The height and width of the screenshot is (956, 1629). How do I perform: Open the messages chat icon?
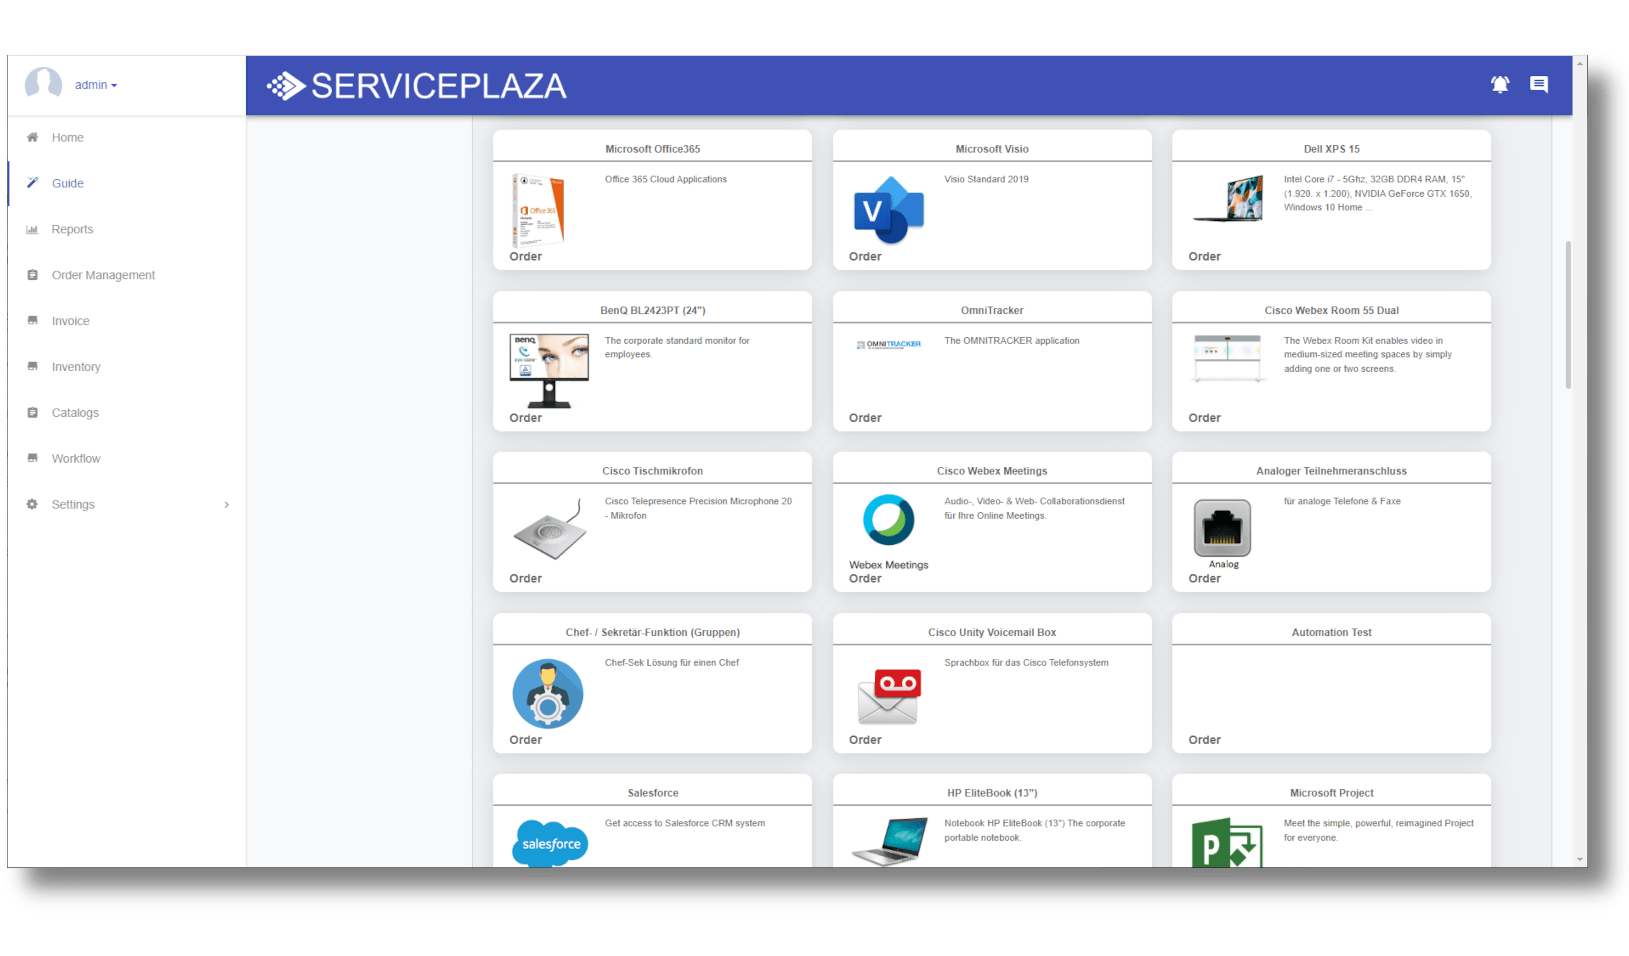1539,85
